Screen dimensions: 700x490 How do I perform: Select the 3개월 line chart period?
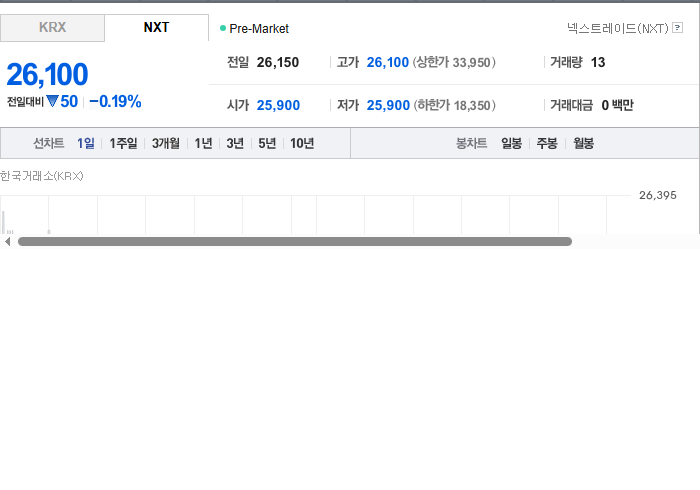coord(166,143)
